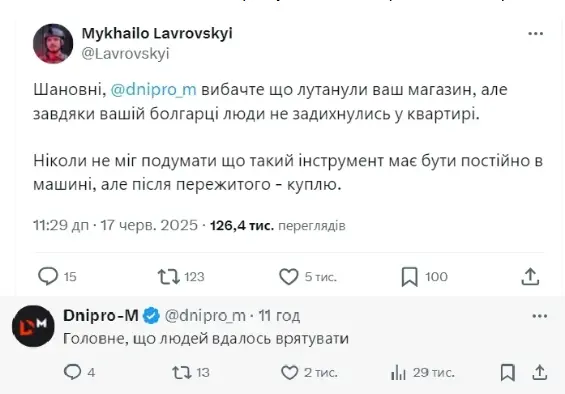Repost the Dnipro-M reply with 13 reposts
565x394 pixels.
182,372
